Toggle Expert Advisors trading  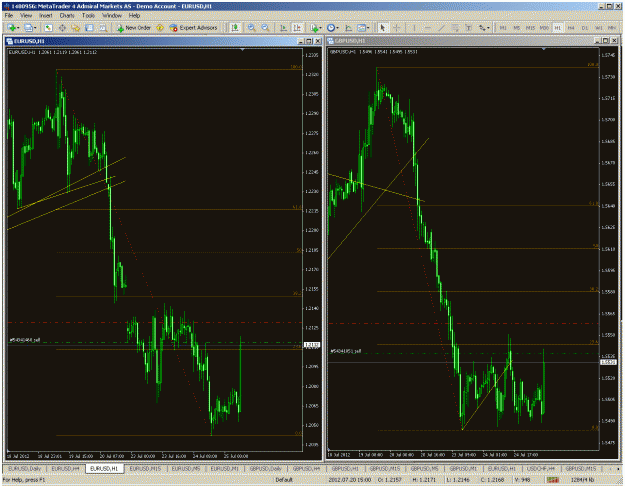[193, 28]
